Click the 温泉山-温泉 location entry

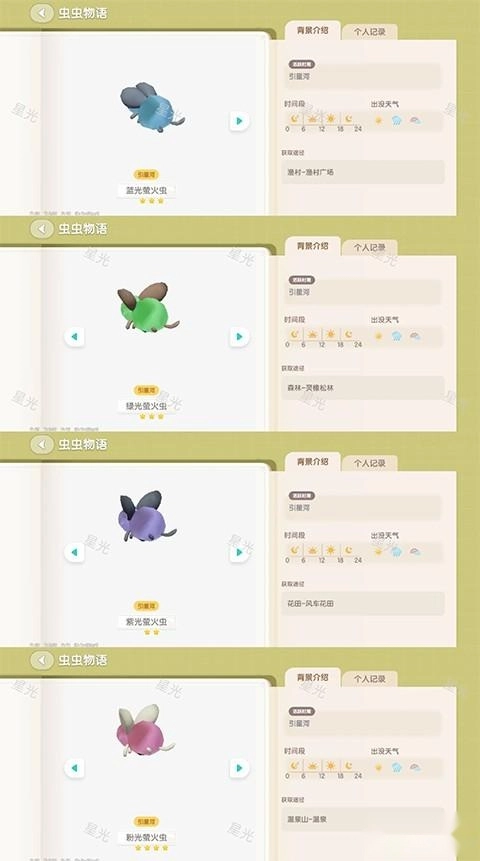[363, 819]
